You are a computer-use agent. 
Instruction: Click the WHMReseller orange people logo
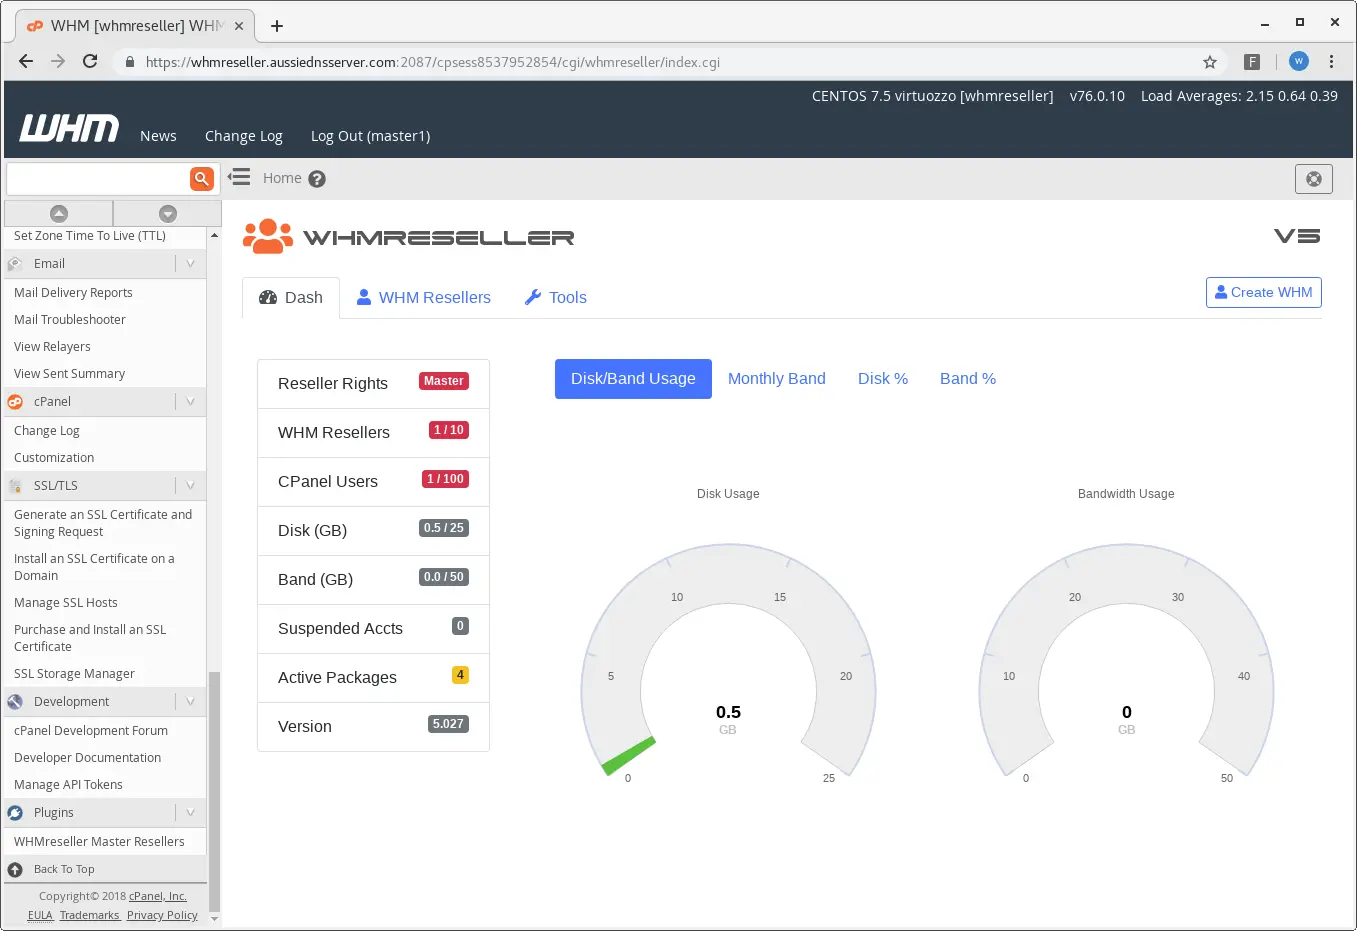(x=268, y=237)
